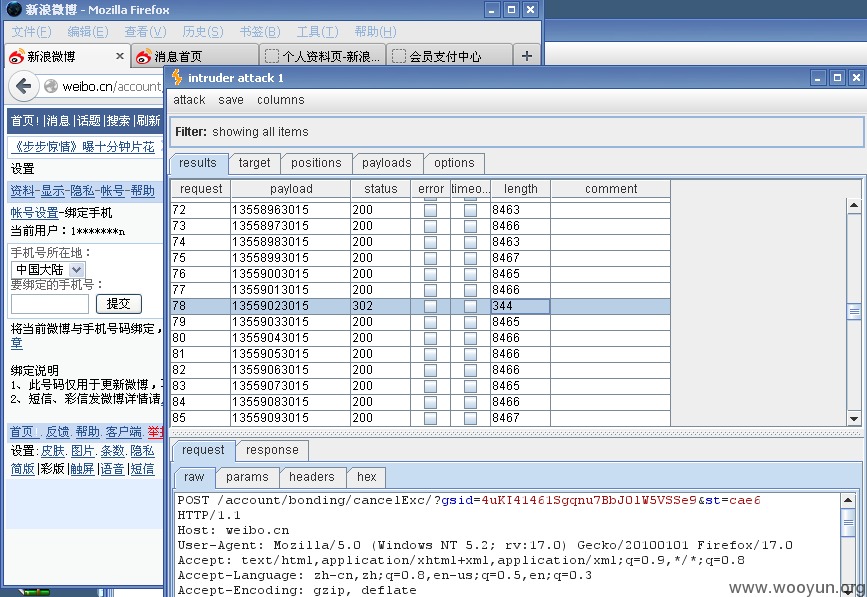The width and height of the screenshot is (867, 597).
Task: Click the Firefox back arrow button
Action: click(x=24, y=86)
